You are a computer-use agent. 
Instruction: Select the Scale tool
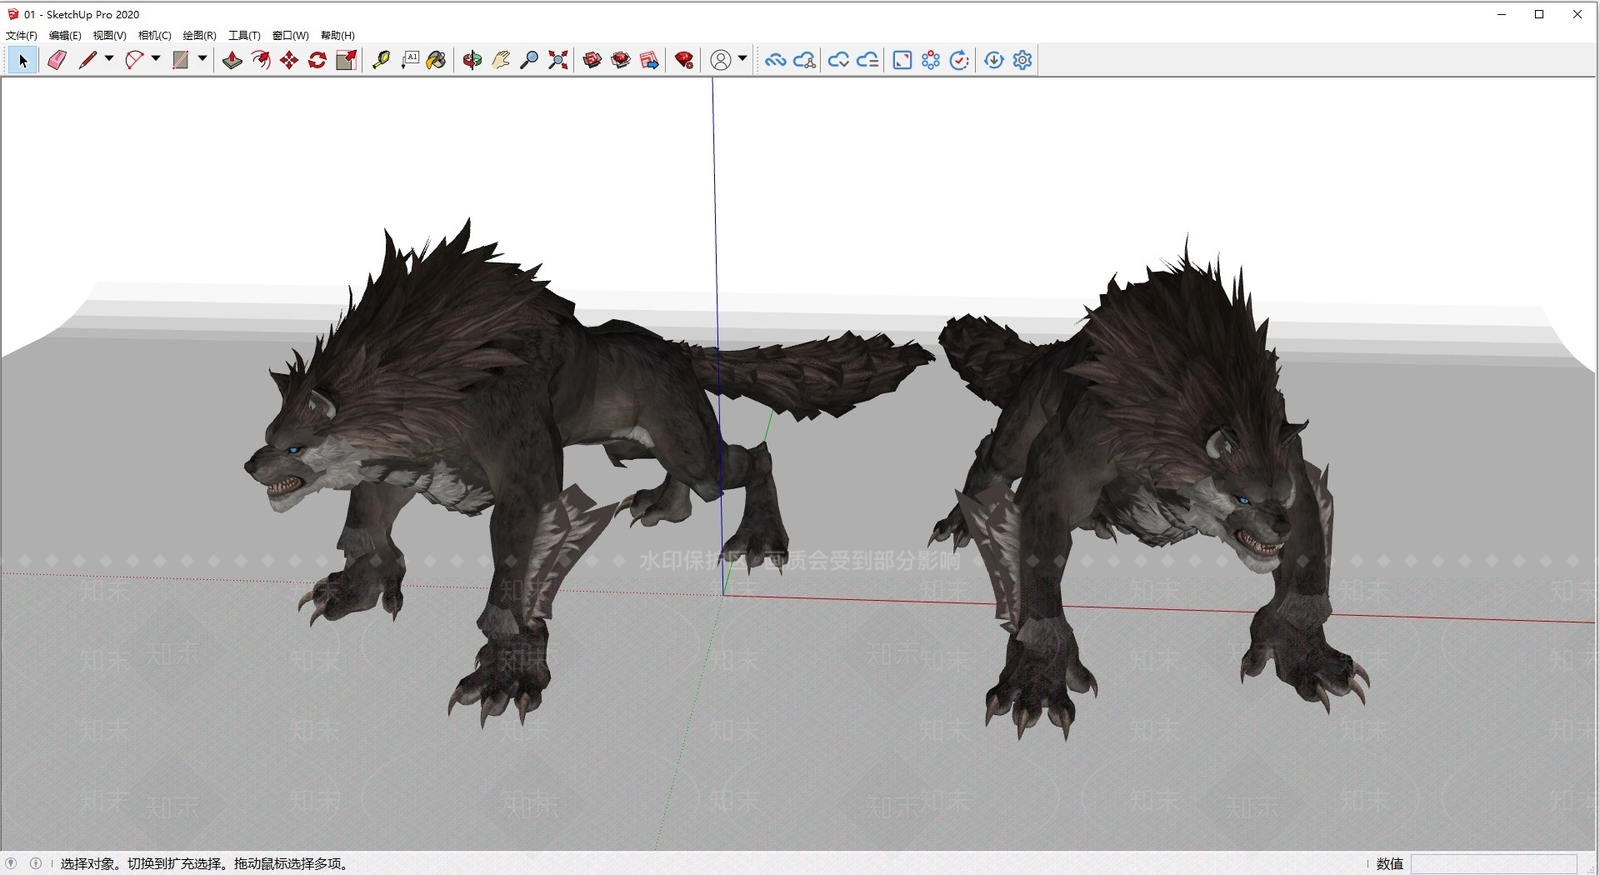point(346,61)
